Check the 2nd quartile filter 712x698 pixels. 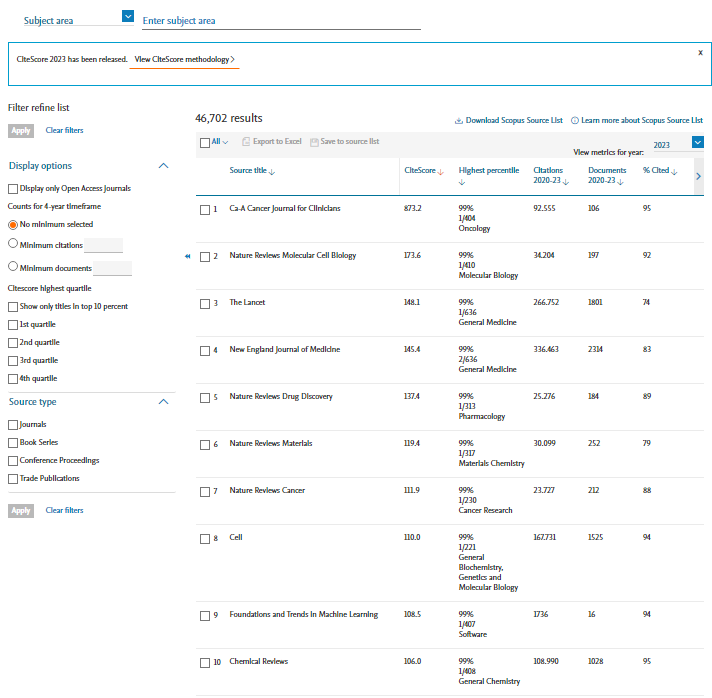13,343
